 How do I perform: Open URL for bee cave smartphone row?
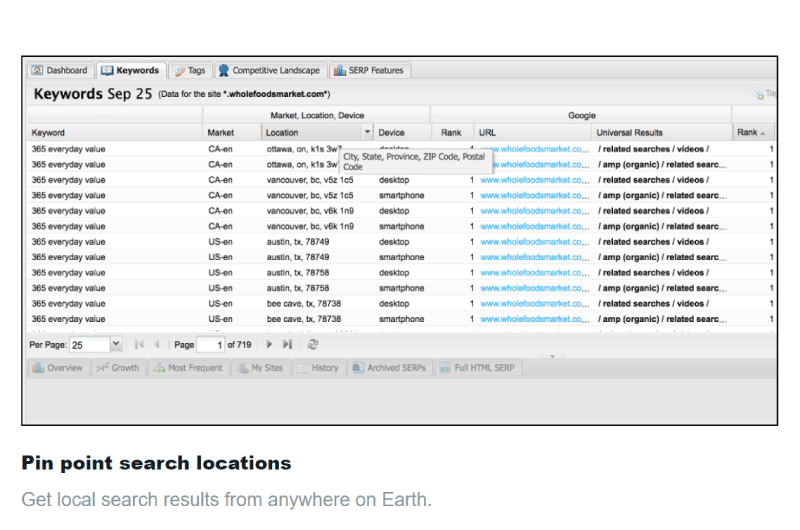point(534,319)
